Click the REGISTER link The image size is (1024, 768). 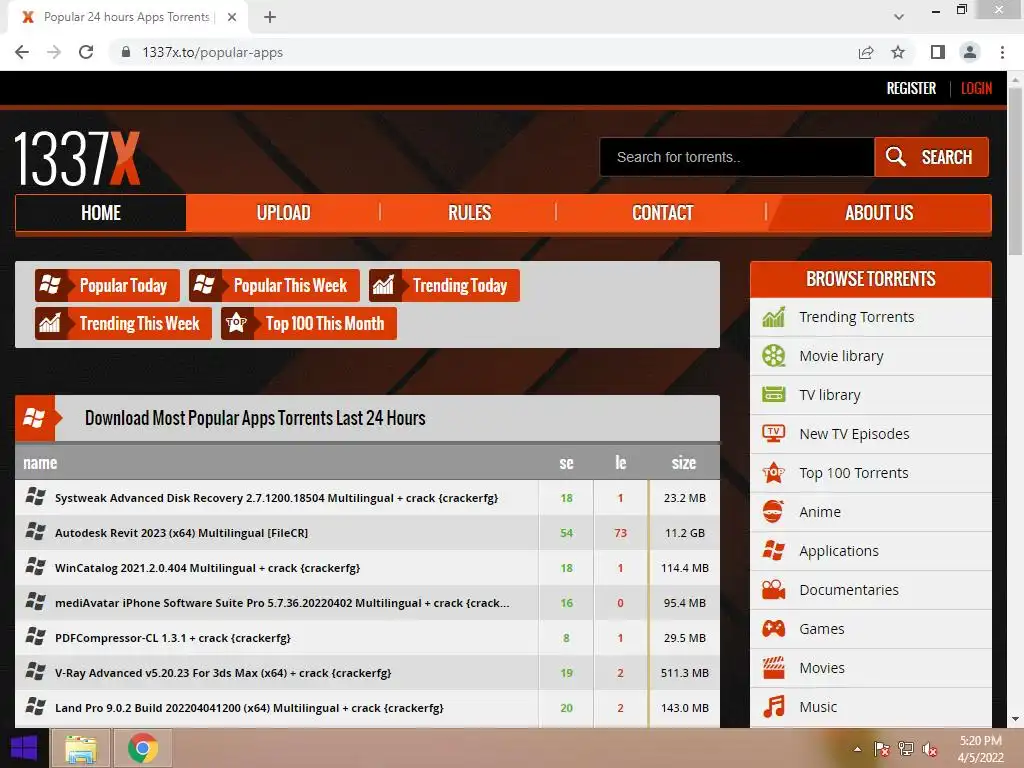click(x=911, y=88)
